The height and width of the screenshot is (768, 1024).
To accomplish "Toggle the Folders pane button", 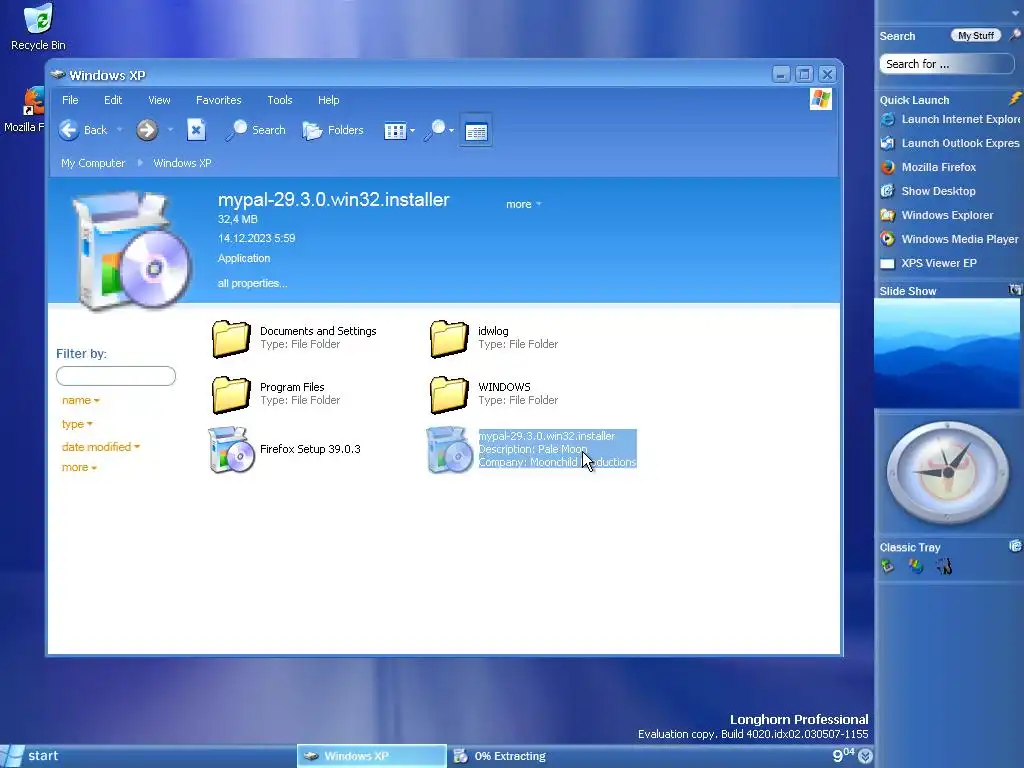I will 333,130.
